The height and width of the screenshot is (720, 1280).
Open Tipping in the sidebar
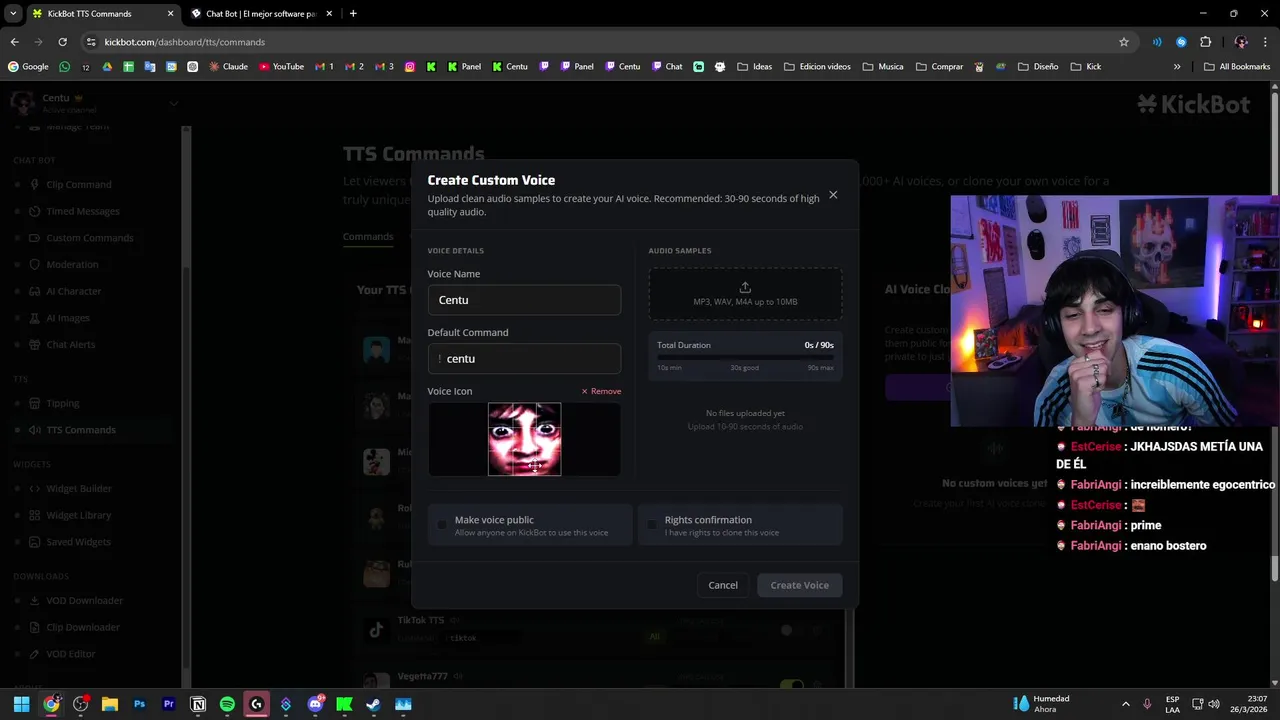pyautogui.click(x=62, y=403)
